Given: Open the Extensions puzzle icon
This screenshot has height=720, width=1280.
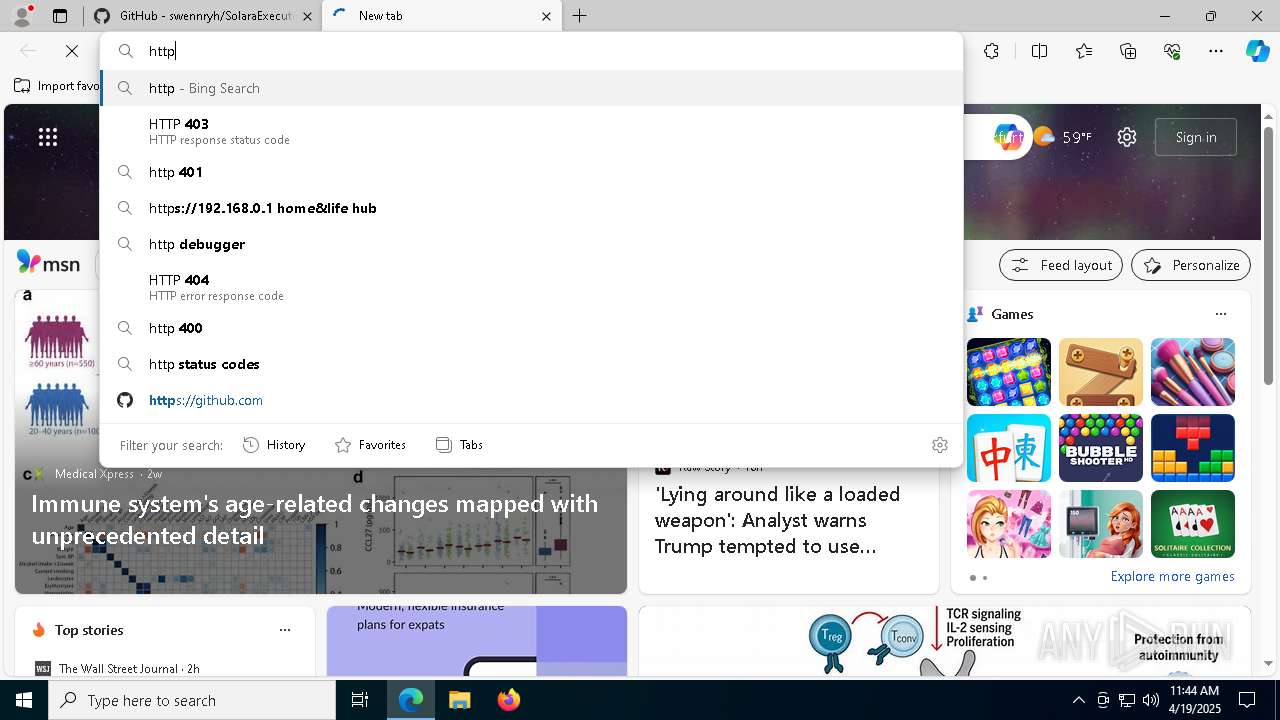Looking at the screenshot, I should (991, 51).
